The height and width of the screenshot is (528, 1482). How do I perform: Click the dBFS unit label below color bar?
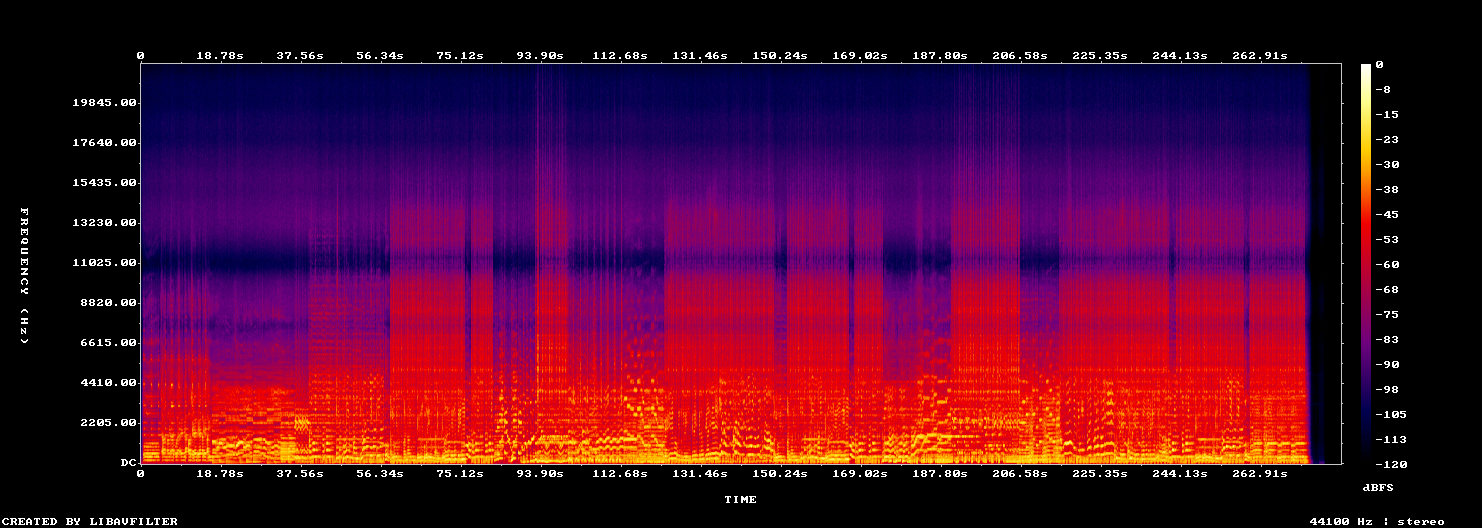(1378, 487)
